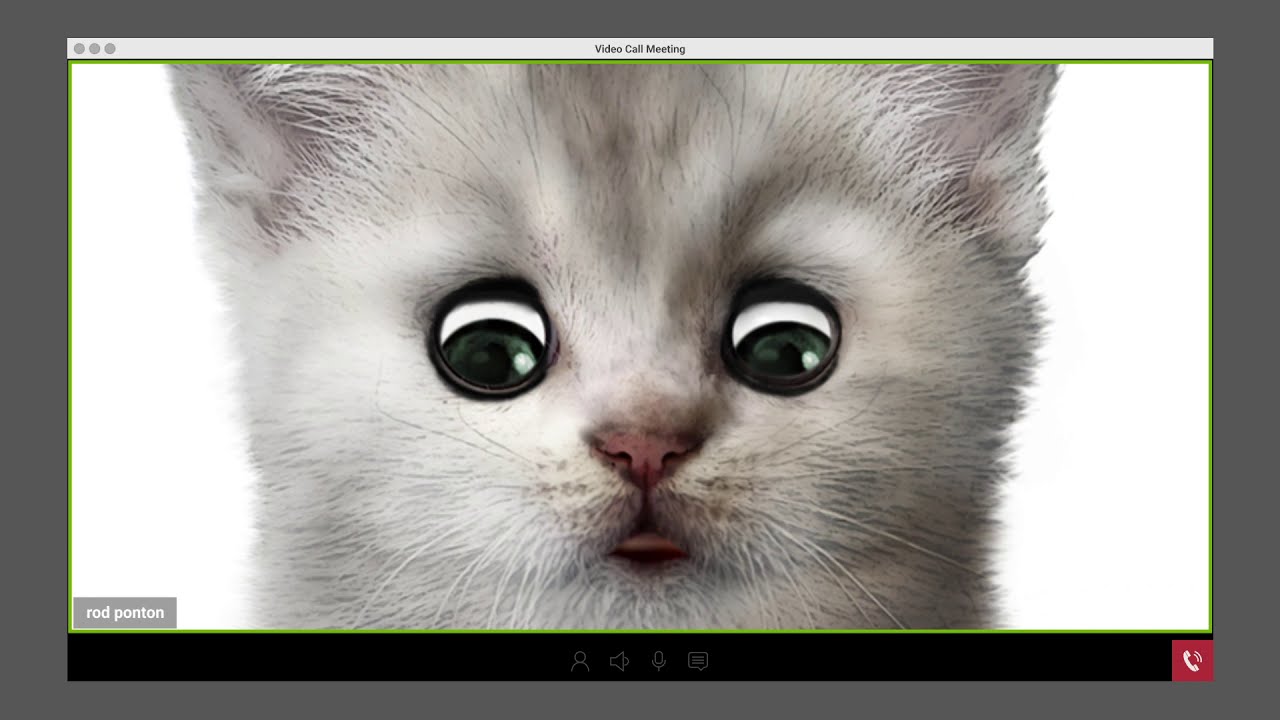Mute the microphone icon
This screenshot has height=720, width=1280.
659,661
